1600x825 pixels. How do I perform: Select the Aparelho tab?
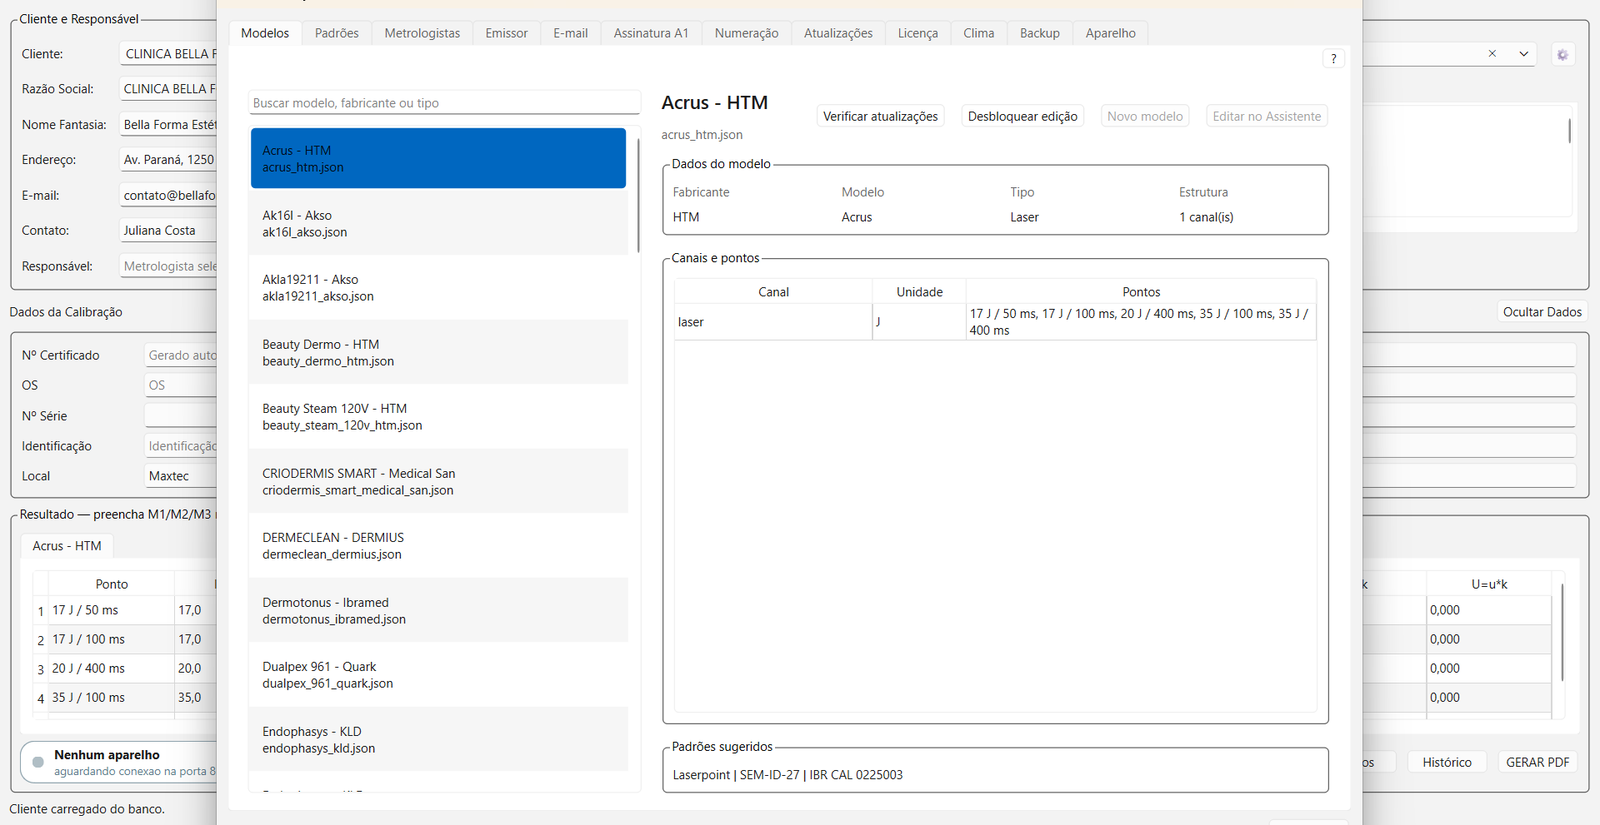pyautogui.click(x=1111, y=33)
